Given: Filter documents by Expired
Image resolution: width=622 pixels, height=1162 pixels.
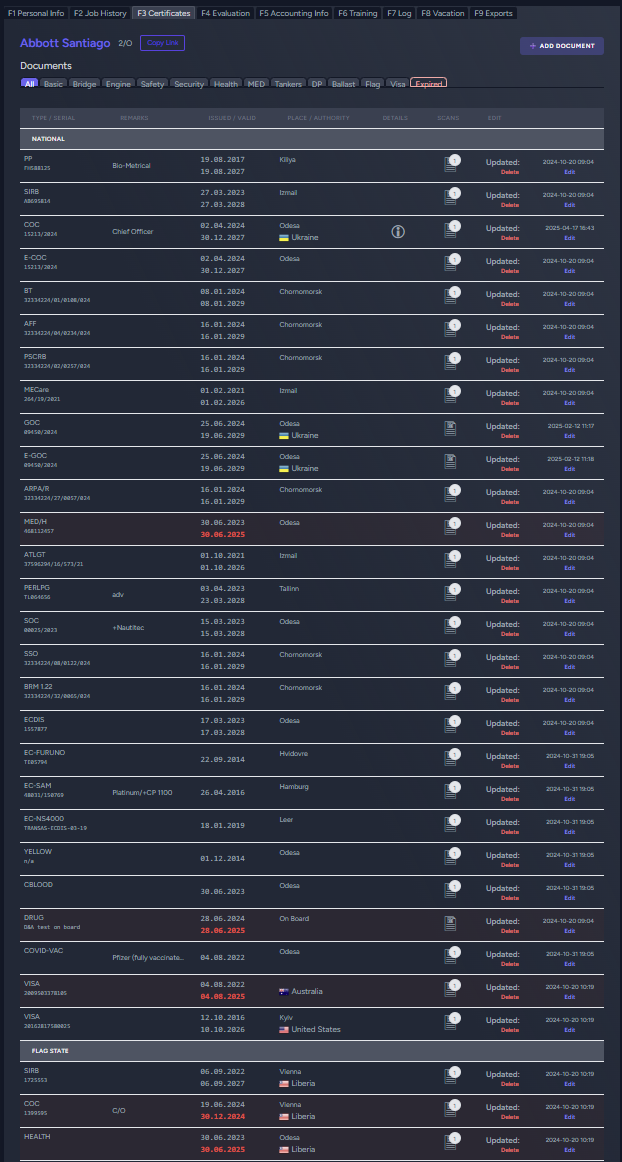Looking at the screenshot, I should point(428,84).
